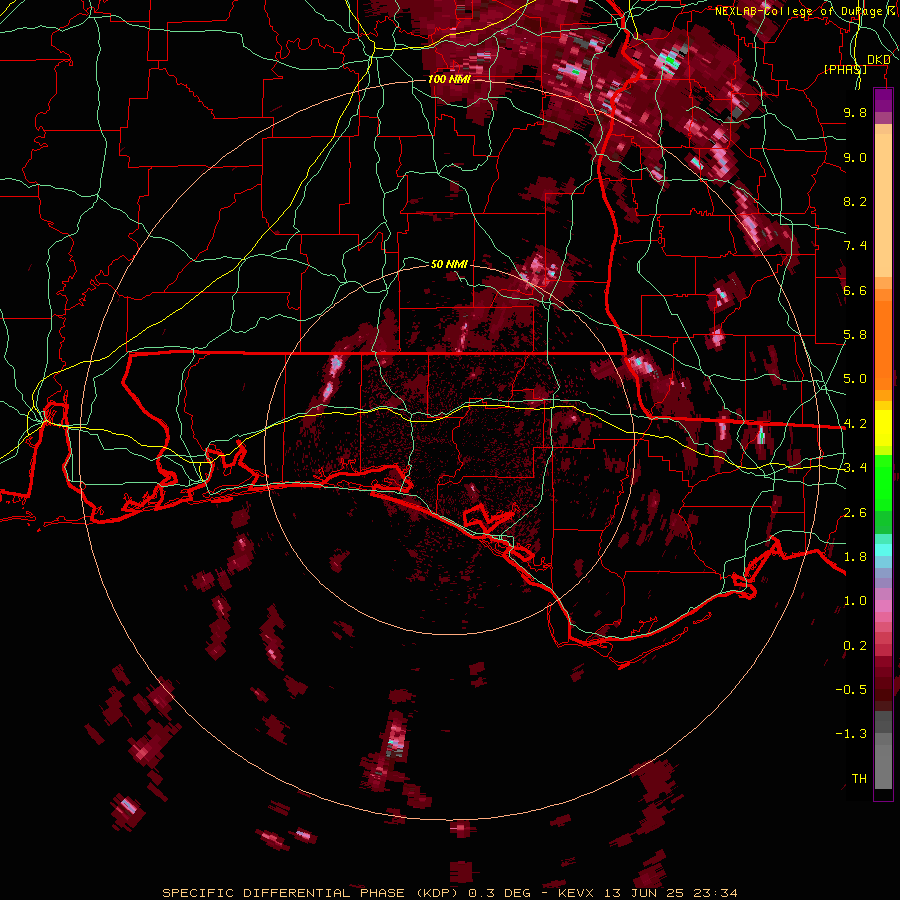Click the 2.6 legend value
Viewport: 900px width, 900px height.
pyautogui.click(x=855, y=513)
